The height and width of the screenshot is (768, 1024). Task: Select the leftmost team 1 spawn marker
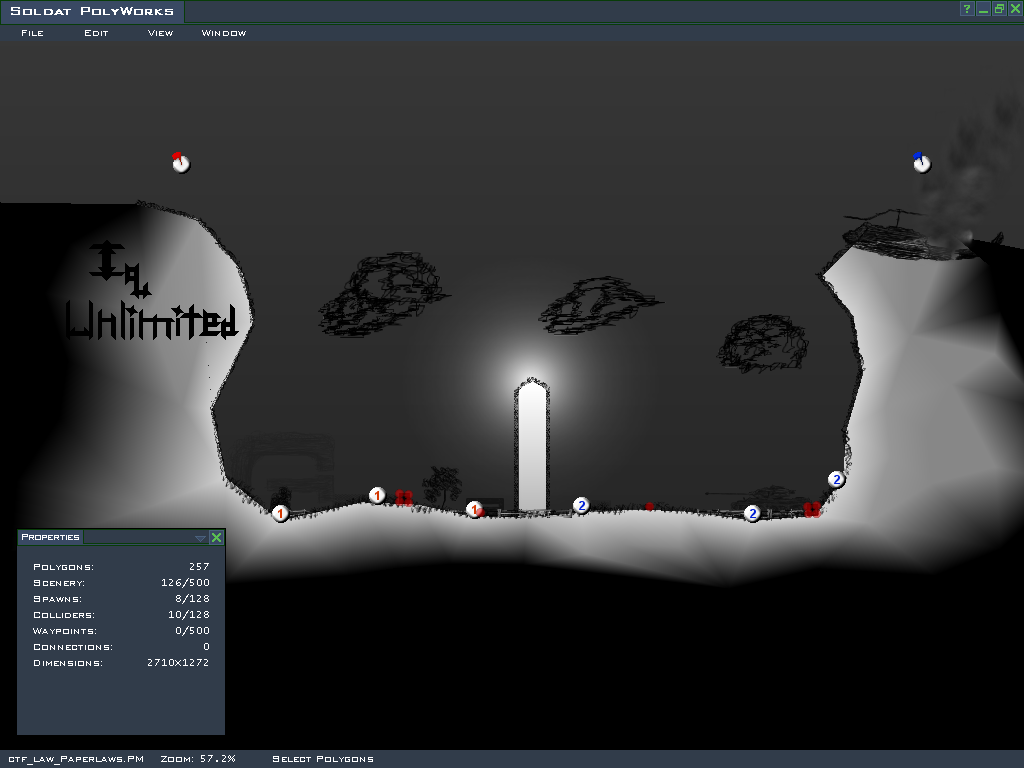click(281, 513)
